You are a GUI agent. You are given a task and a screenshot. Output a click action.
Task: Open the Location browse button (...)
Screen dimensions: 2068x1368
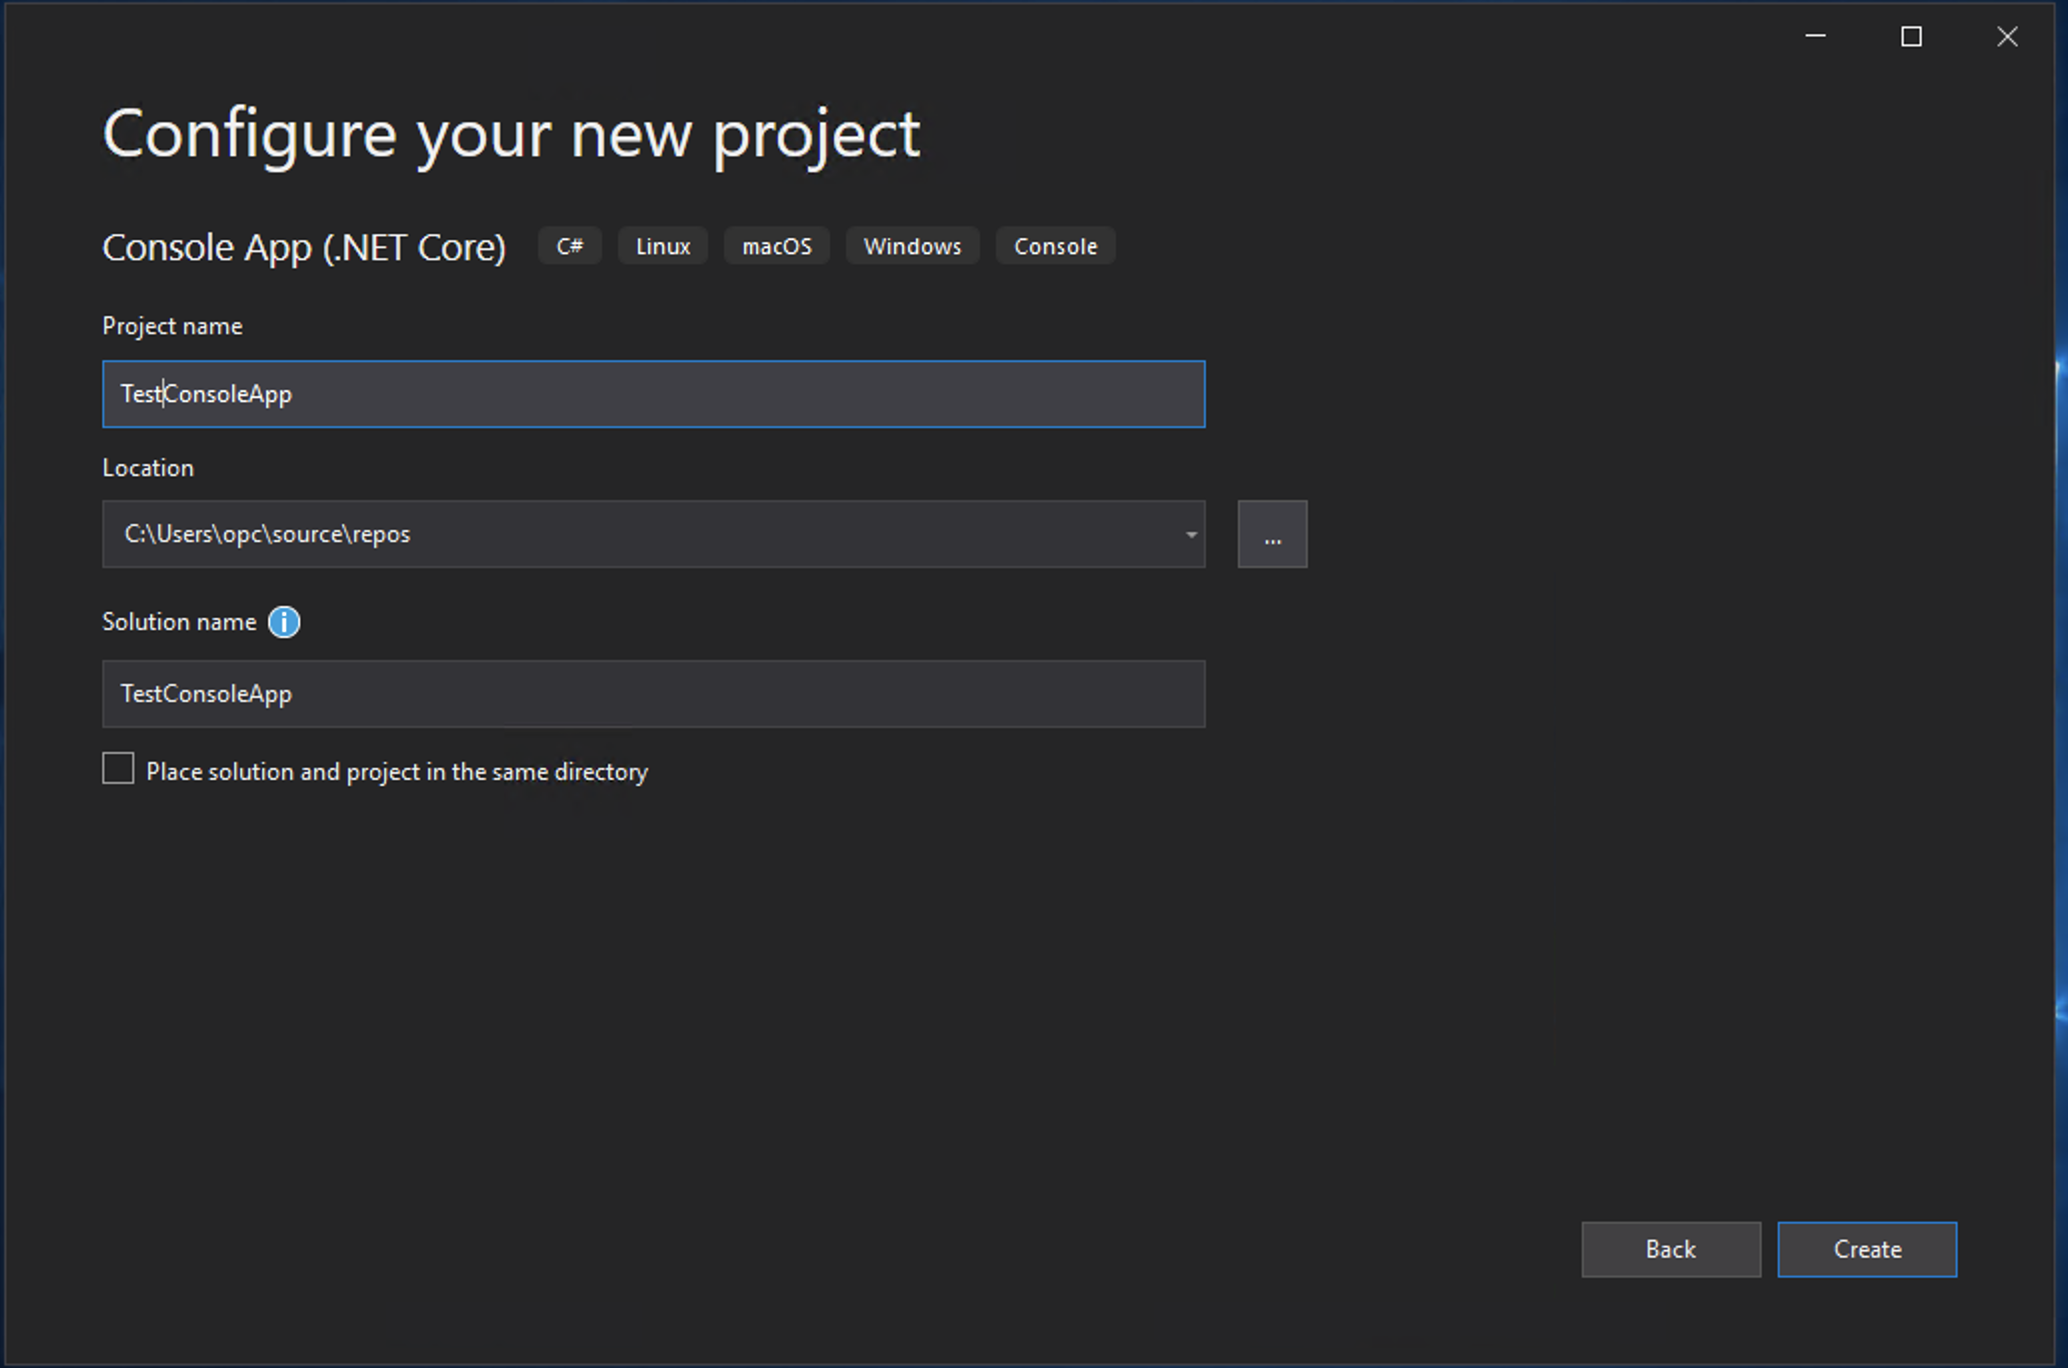[x=1271, y=535]
